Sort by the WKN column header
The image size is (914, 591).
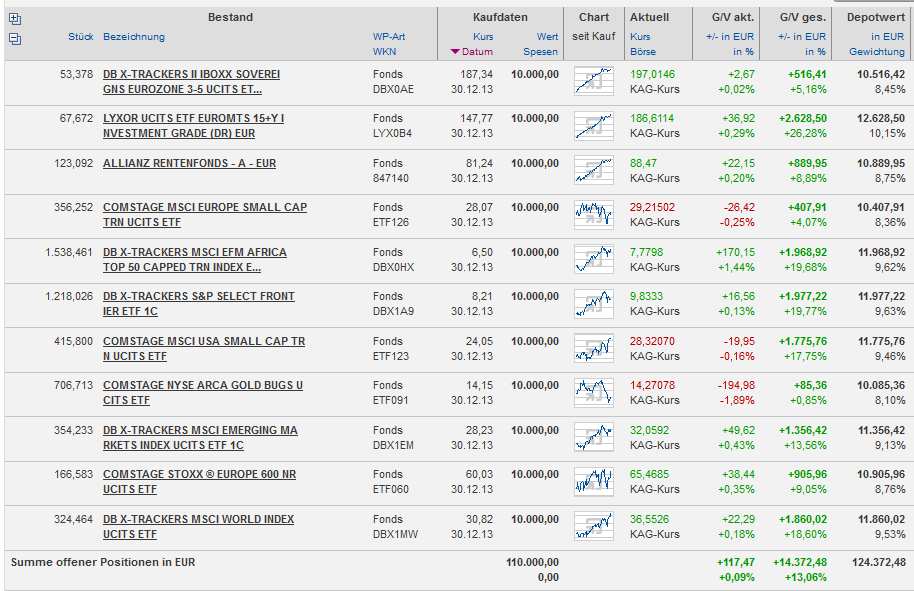click(x=384, y=52)
